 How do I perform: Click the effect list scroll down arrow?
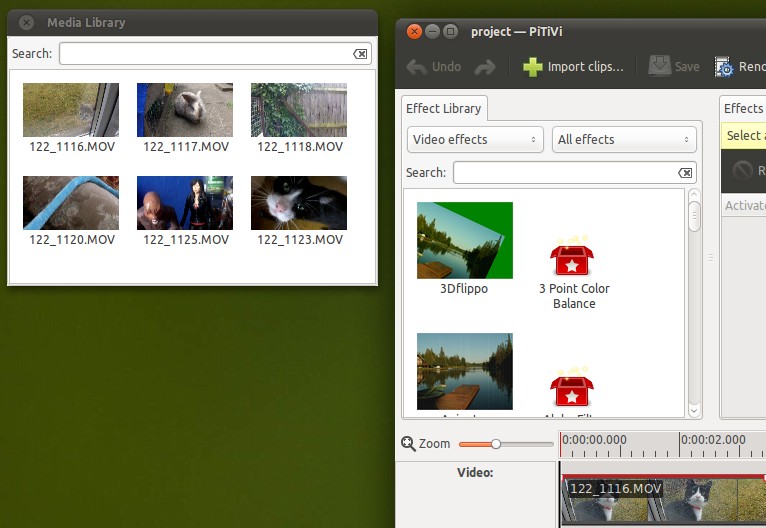[x=694, y=411]
